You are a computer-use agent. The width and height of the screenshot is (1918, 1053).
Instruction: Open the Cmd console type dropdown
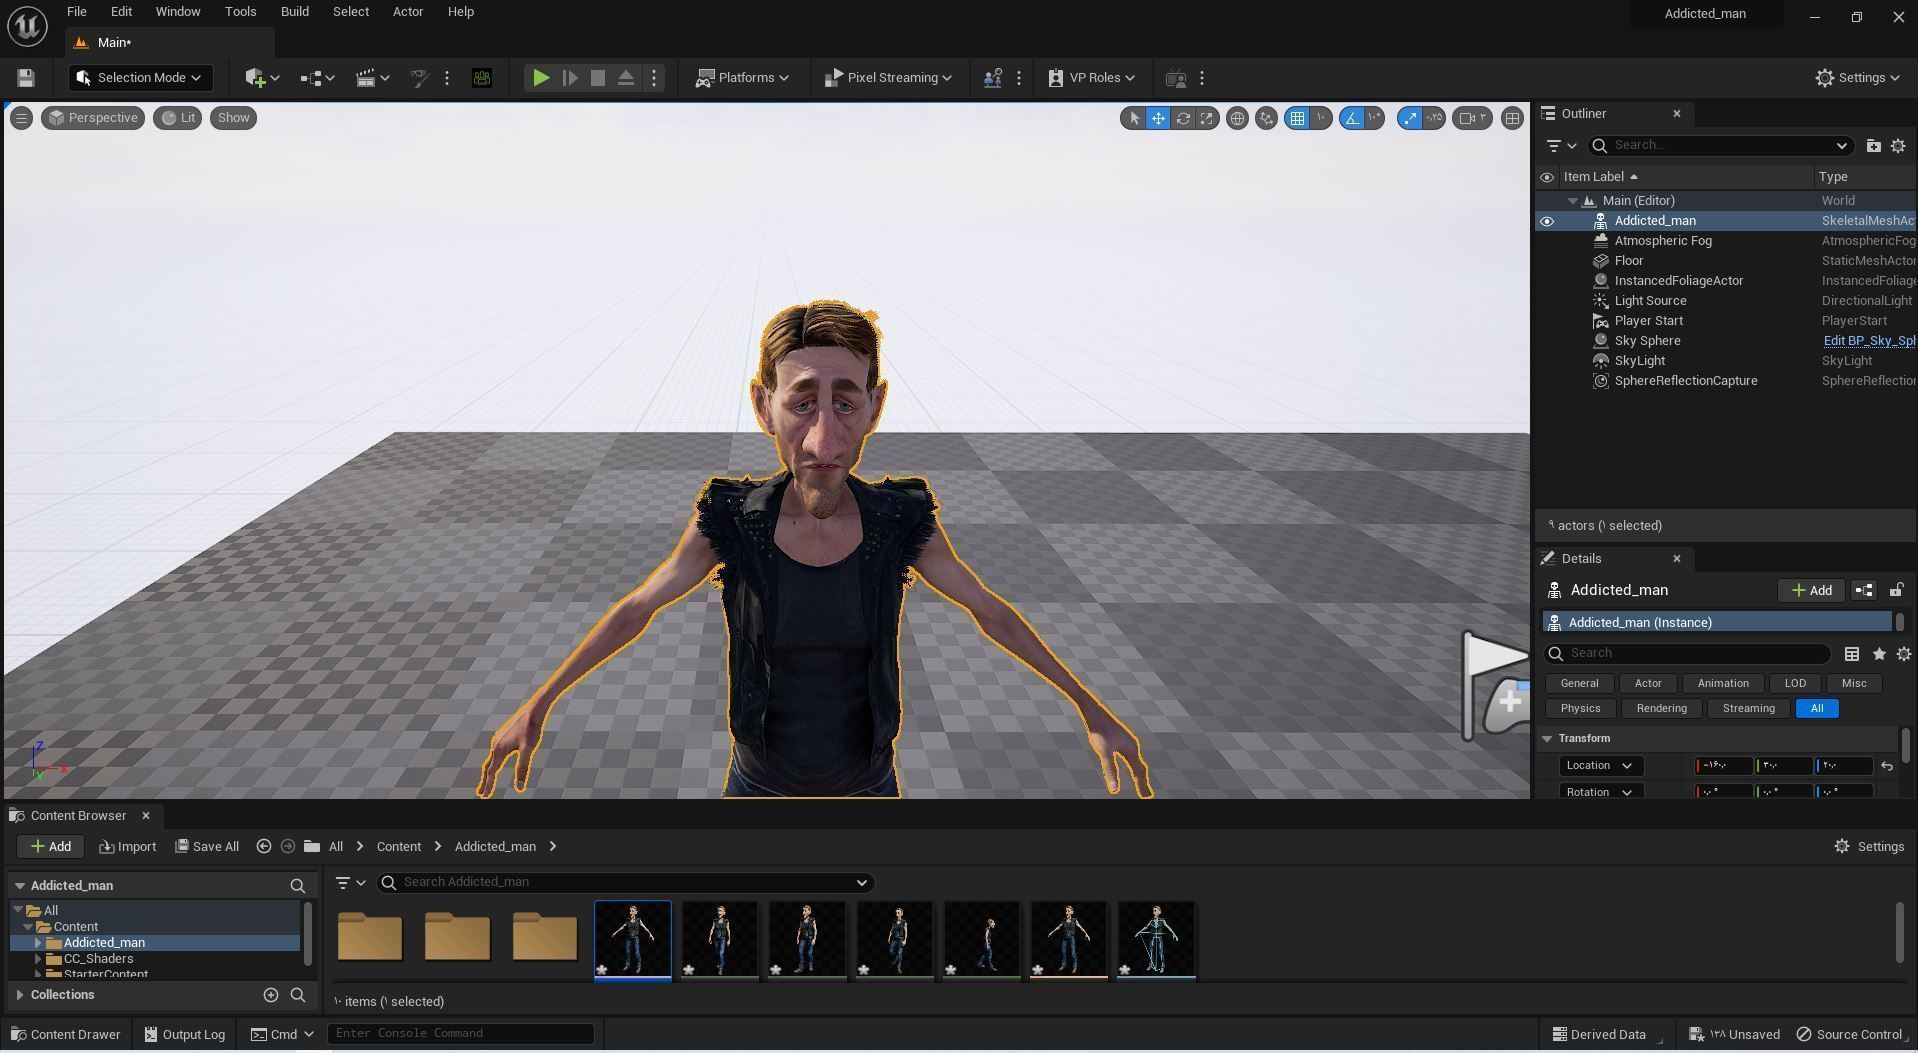[x=282, y=1035]
